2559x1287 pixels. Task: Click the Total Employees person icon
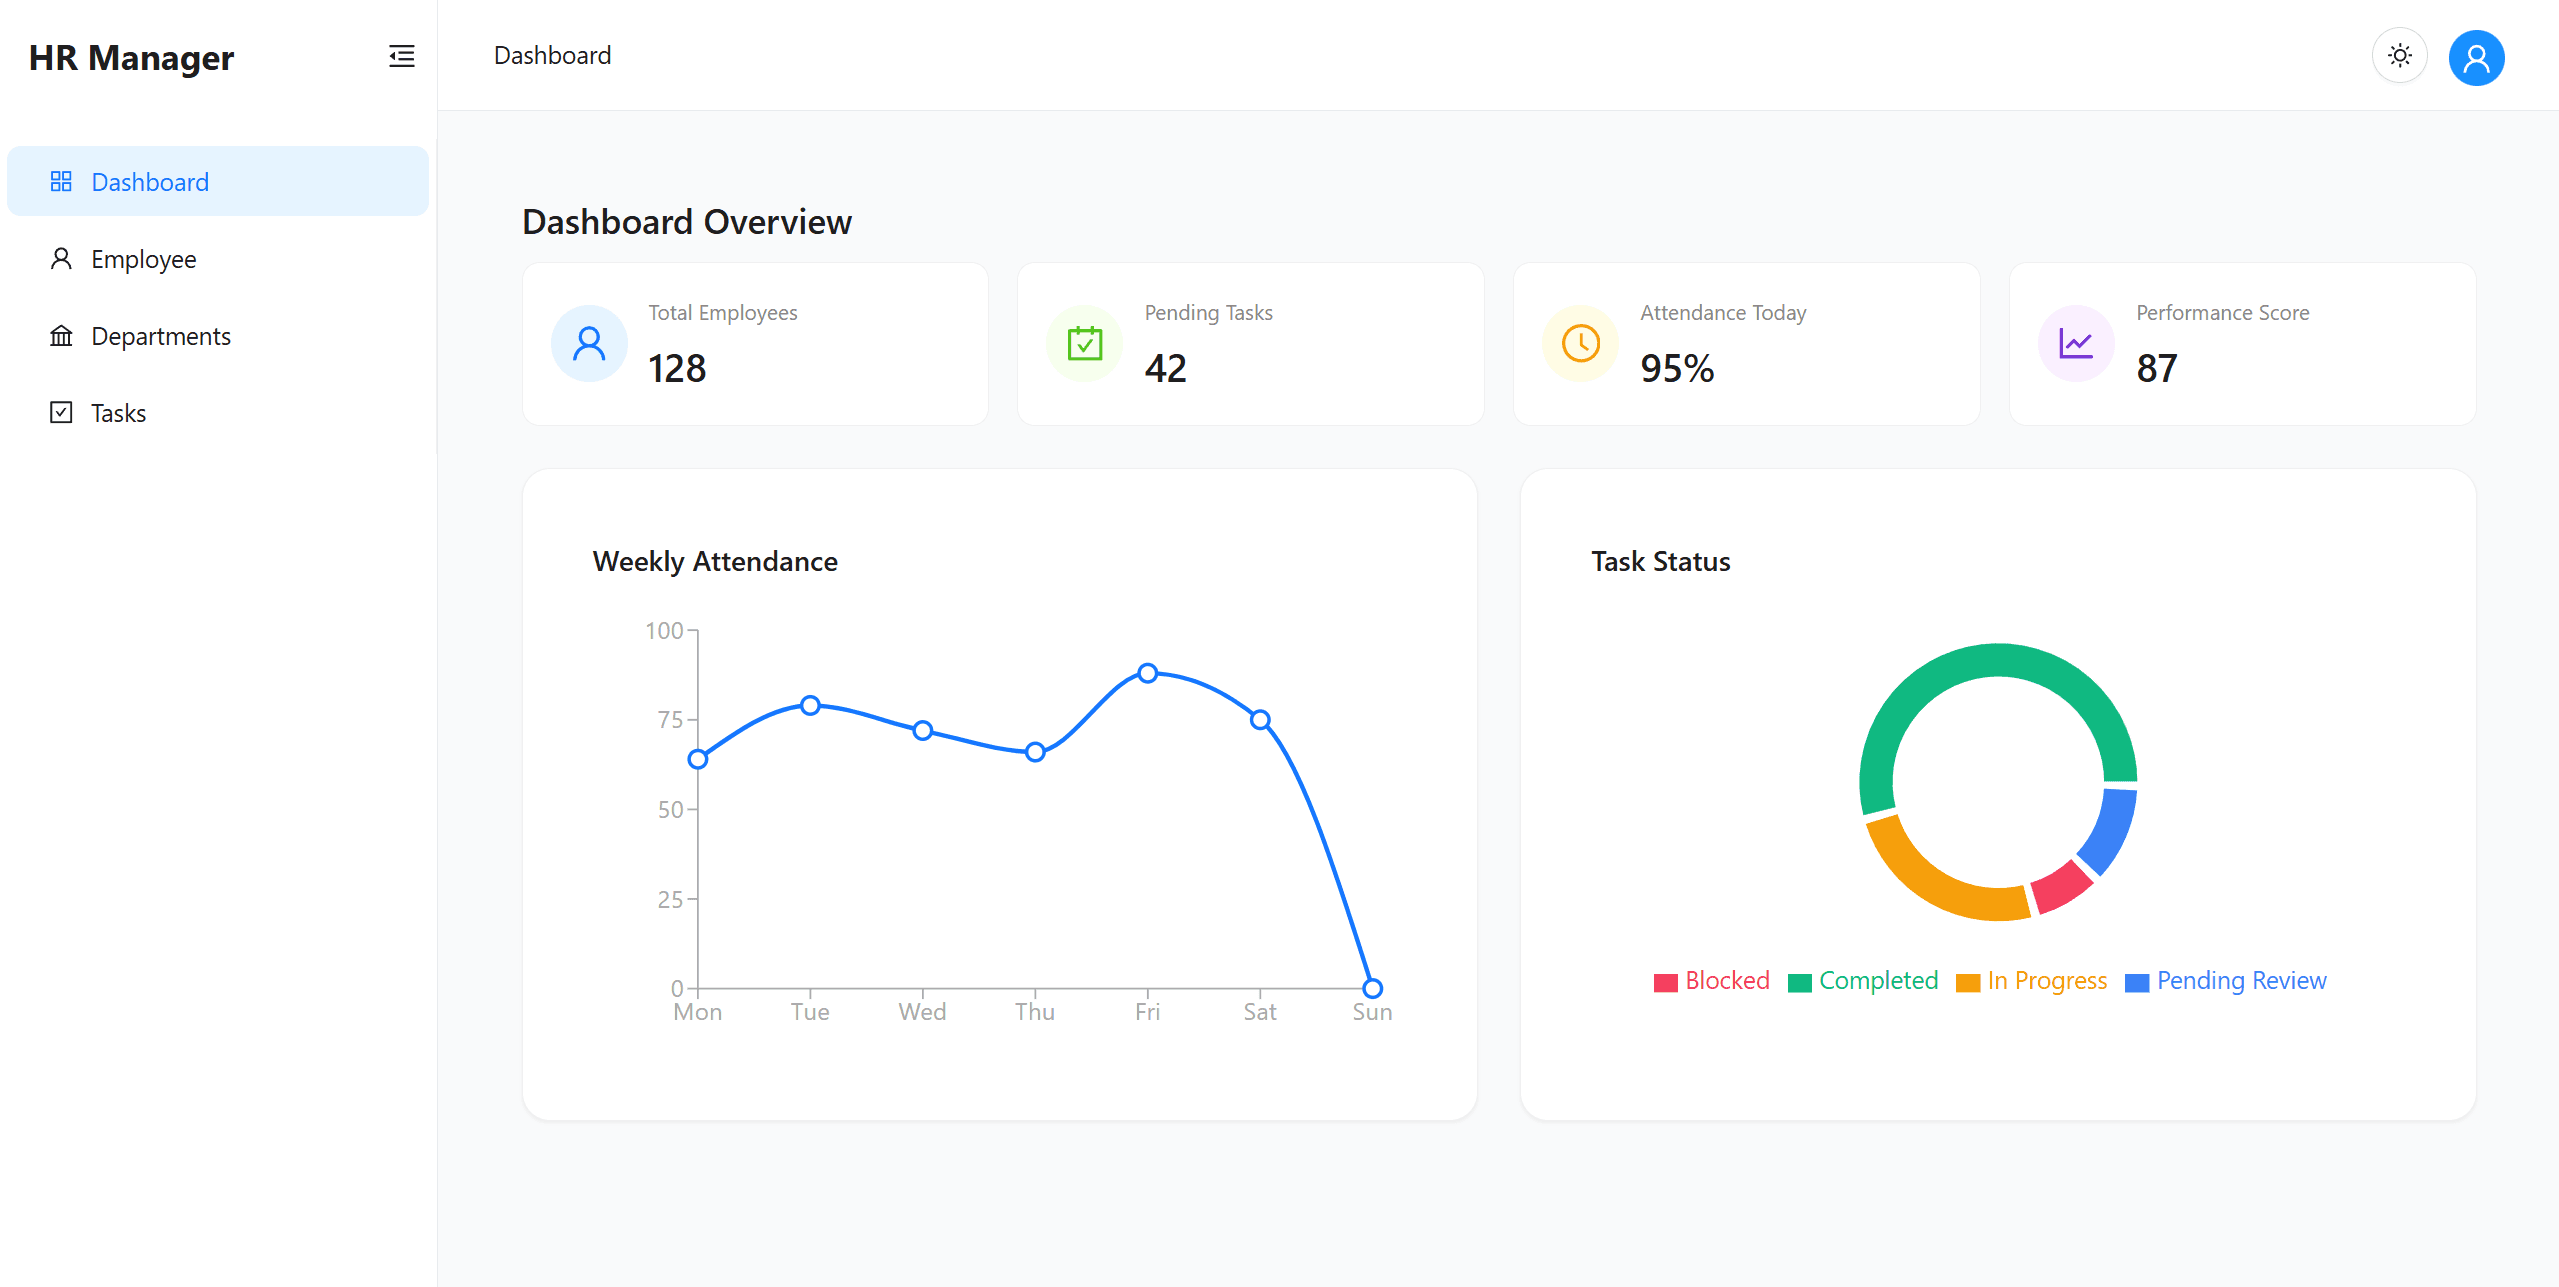[x=589, y=343]
